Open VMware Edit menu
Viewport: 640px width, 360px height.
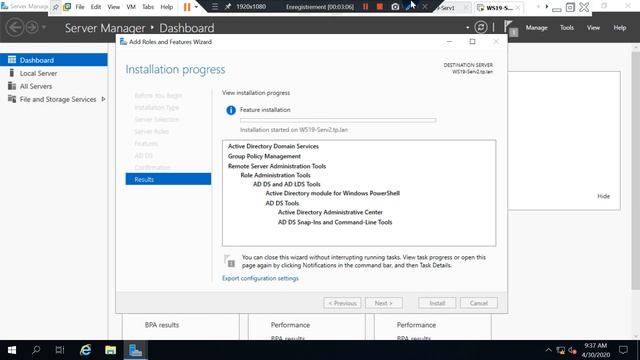pyautogui.click(x=96, y=7)
